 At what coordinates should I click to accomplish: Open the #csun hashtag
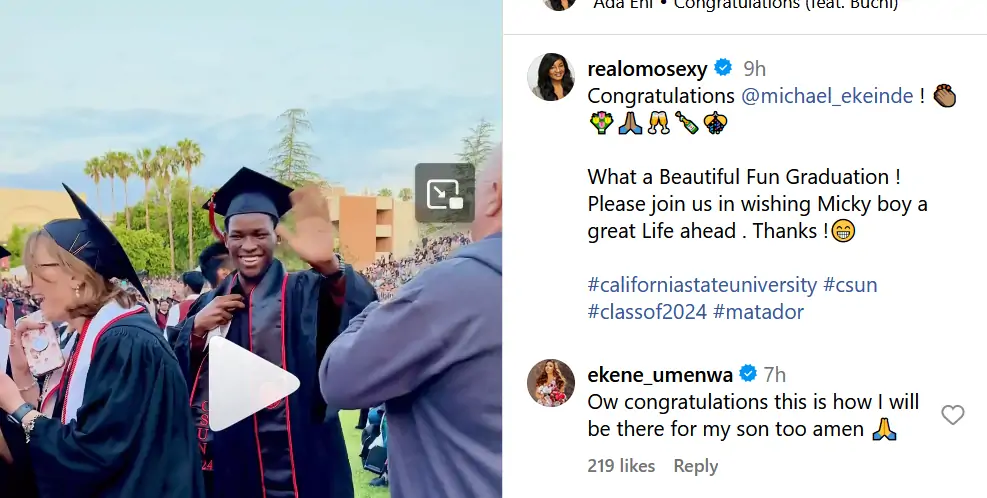pos(850,285)
